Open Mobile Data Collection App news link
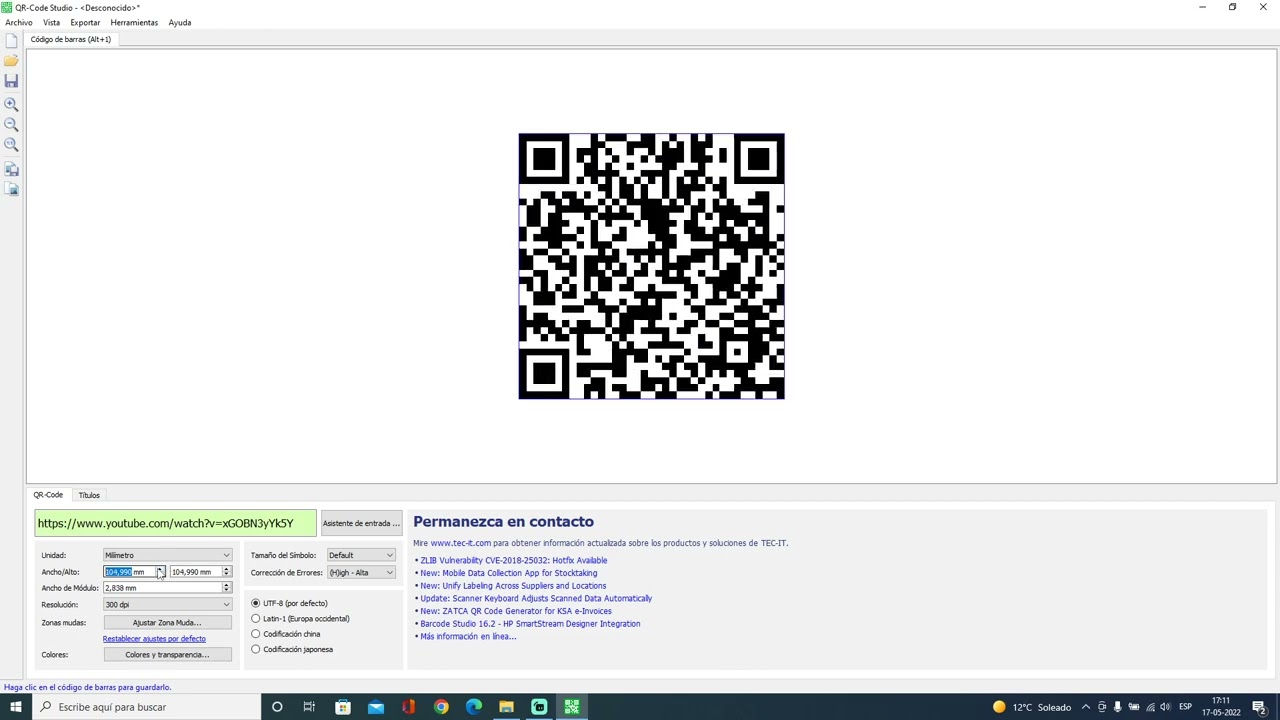The image size is (1280, 720). tap(508, 573)
